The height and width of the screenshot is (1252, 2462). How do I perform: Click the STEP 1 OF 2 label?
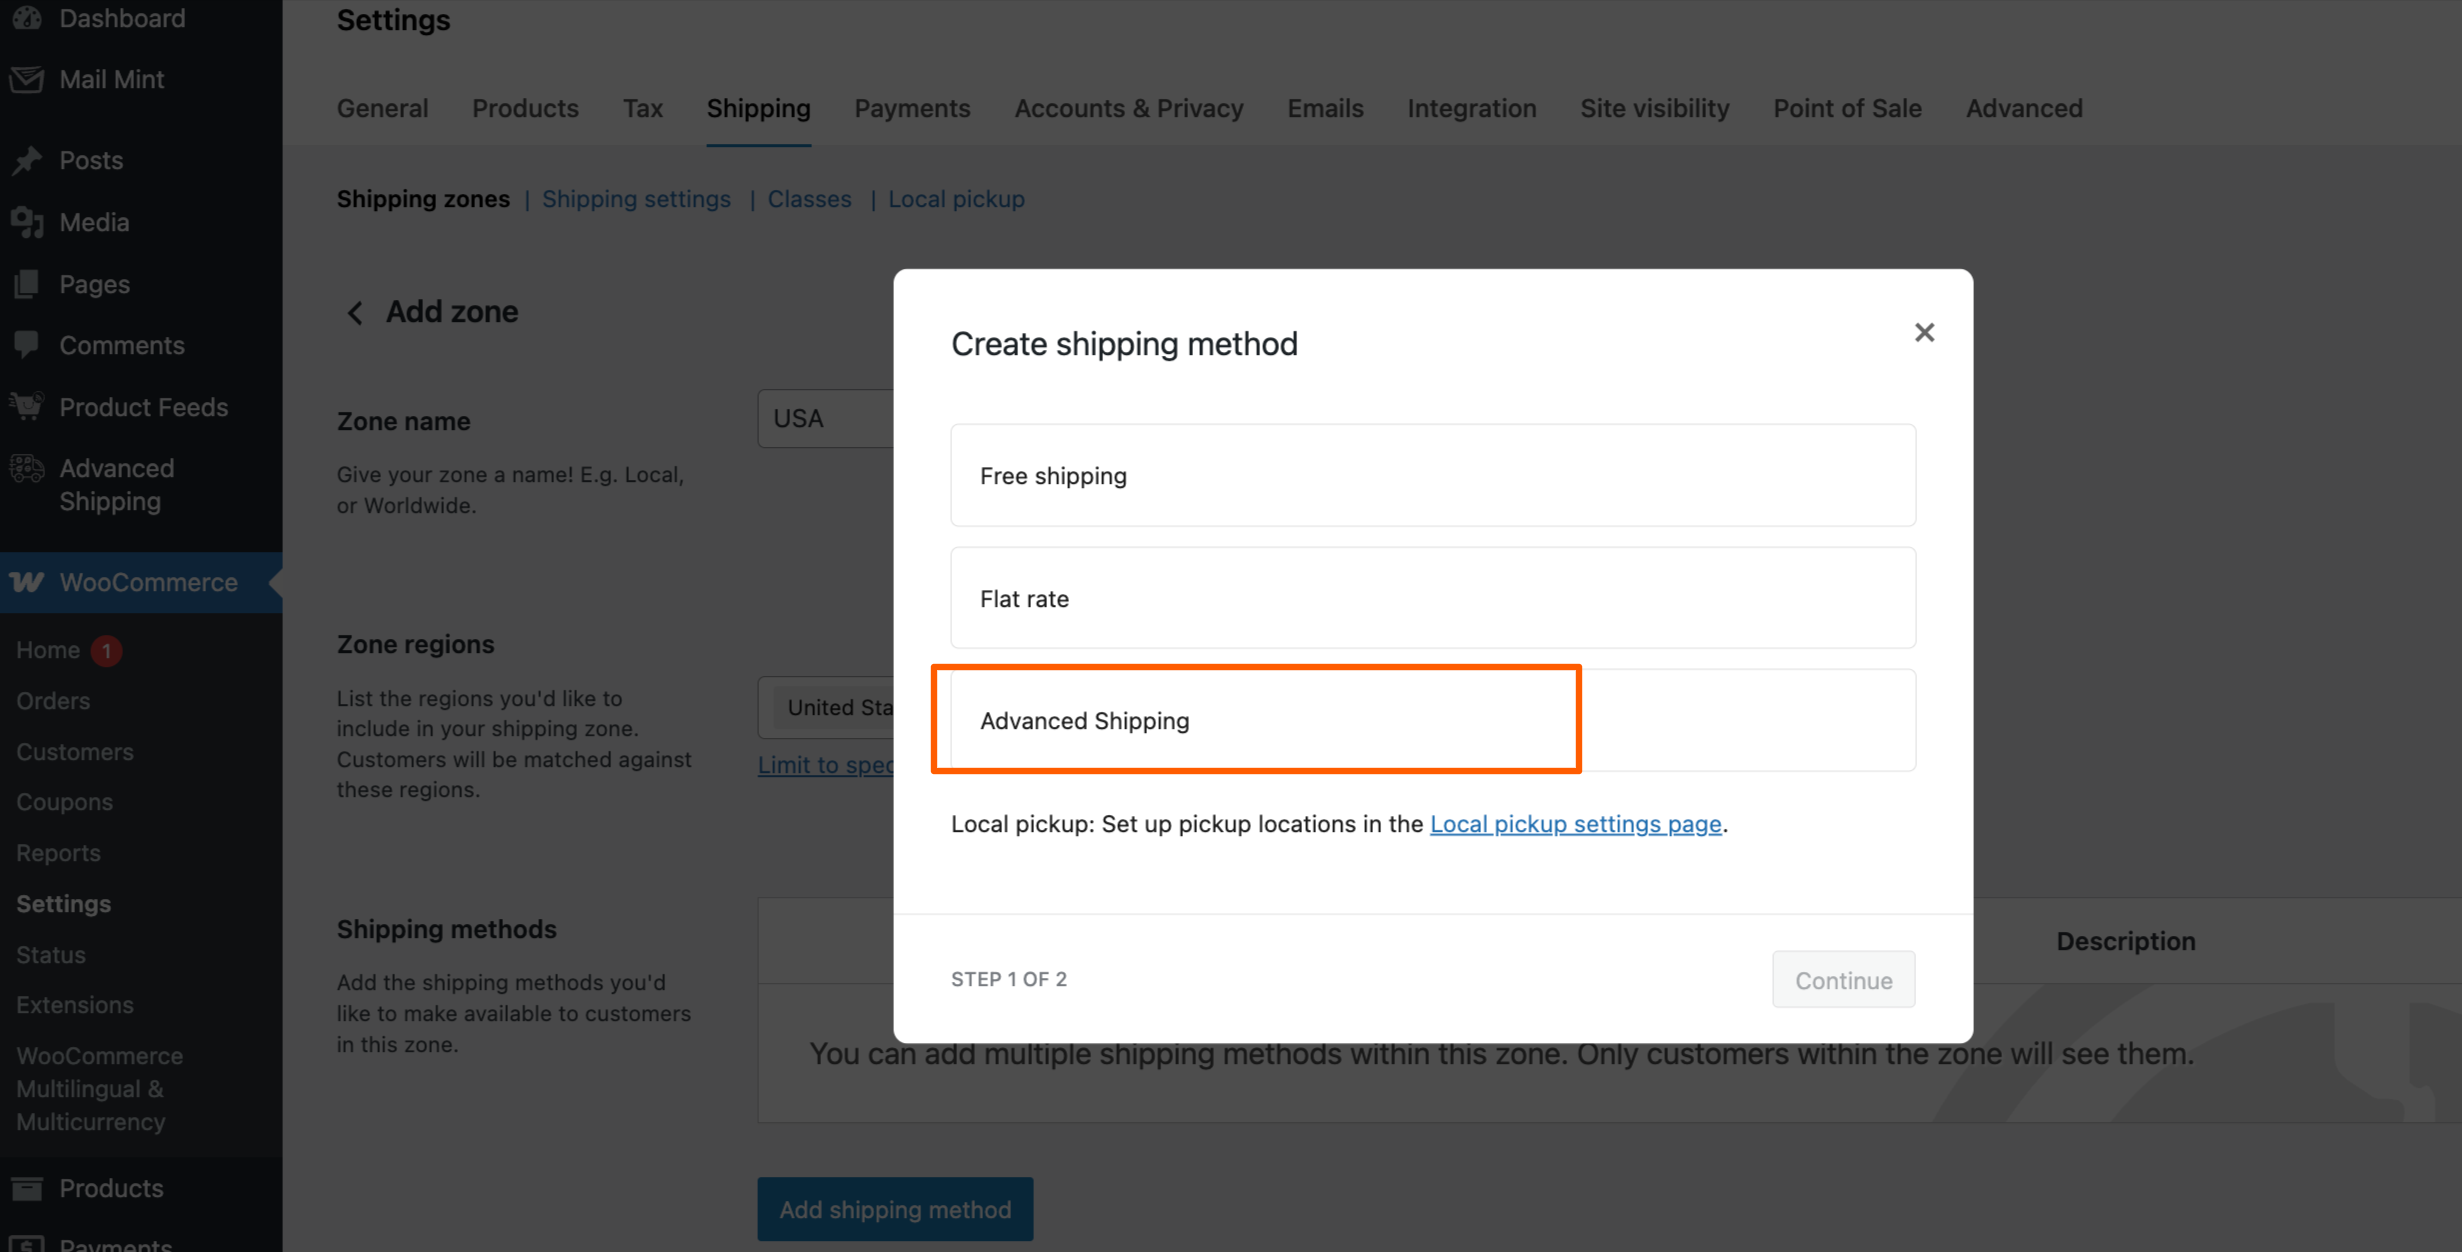pos(1008,979)
